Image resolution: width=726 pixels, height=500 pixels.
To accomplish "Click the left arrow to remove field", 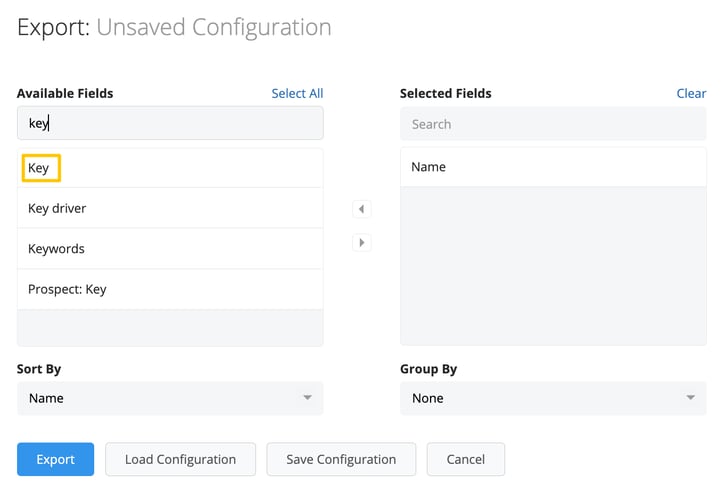I will pos(362,209).
